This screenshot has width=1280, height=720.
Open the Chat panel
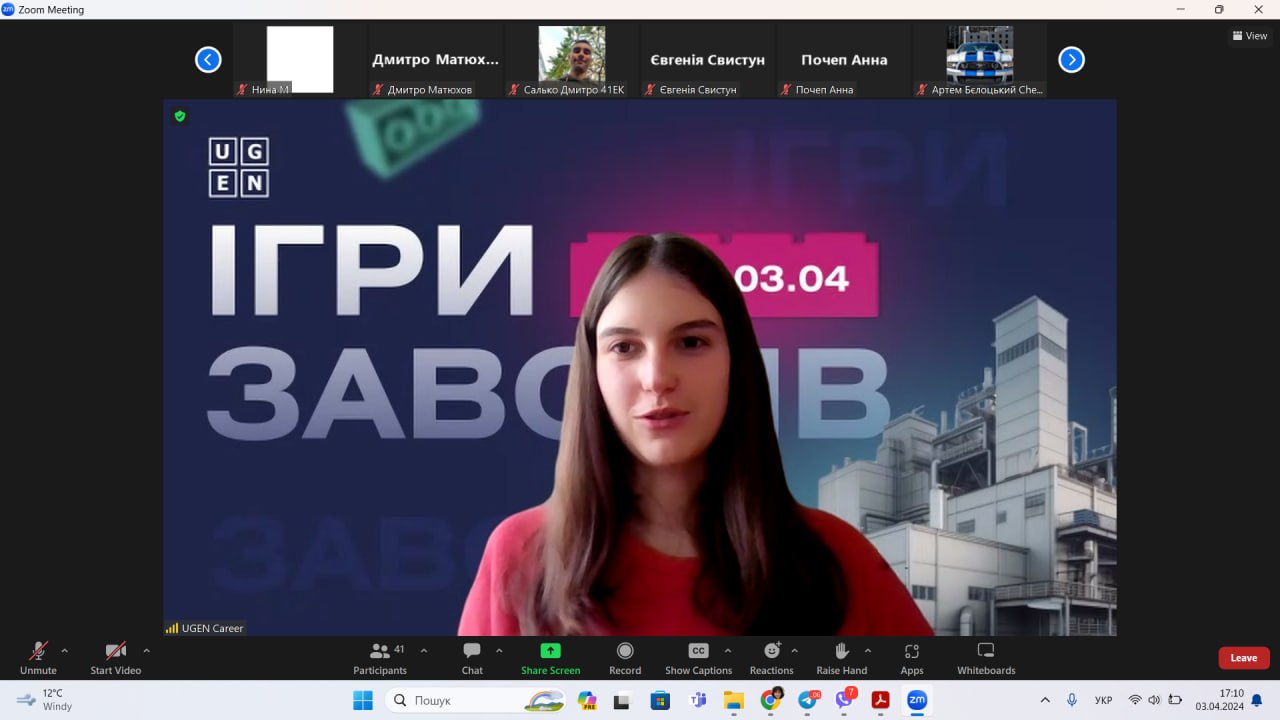point(472,658)
